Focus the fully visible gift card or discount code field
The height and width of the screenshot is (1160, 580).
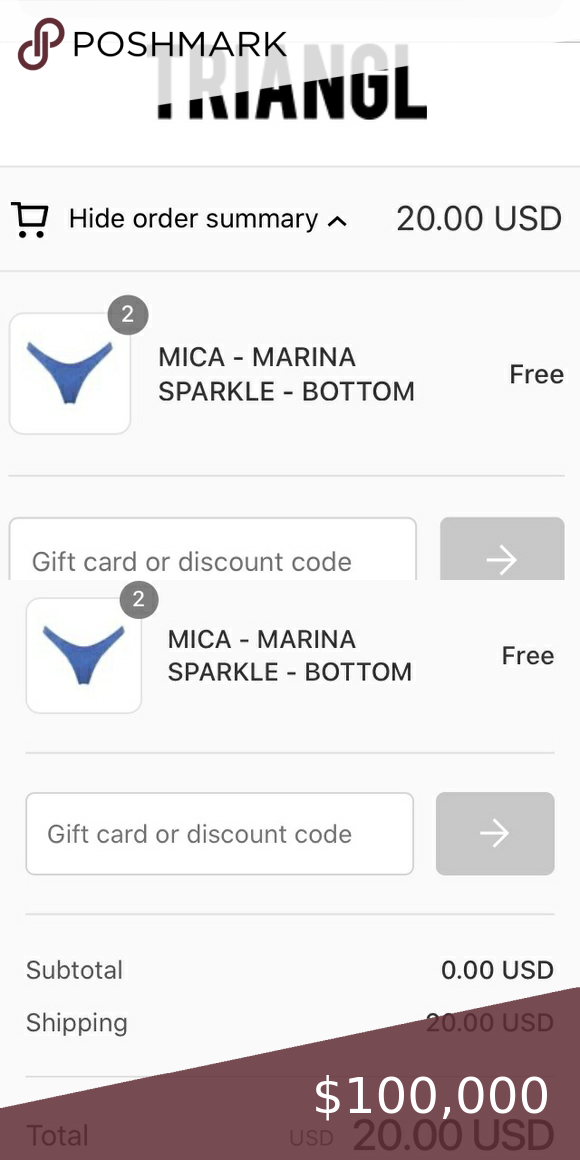point(220,834)
